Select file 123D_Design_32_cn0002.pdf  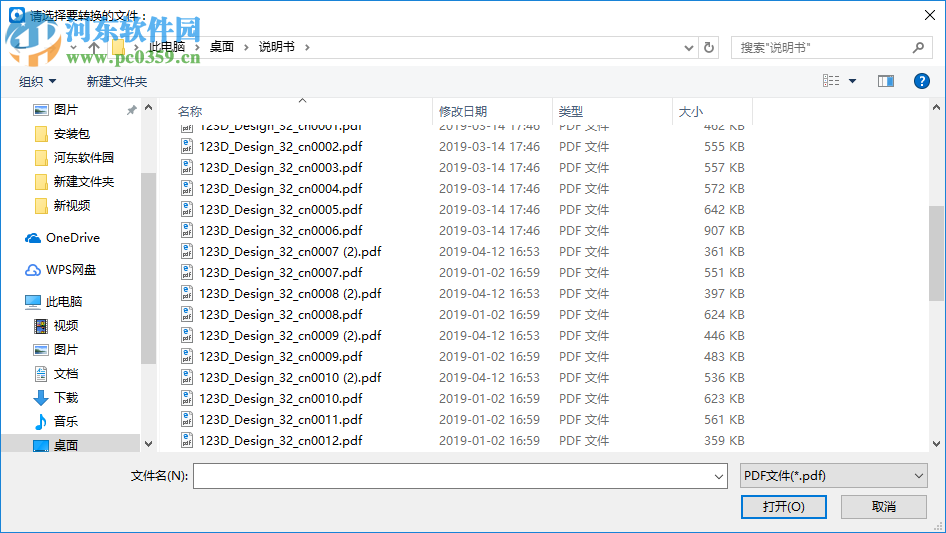[x=281, y=147]
